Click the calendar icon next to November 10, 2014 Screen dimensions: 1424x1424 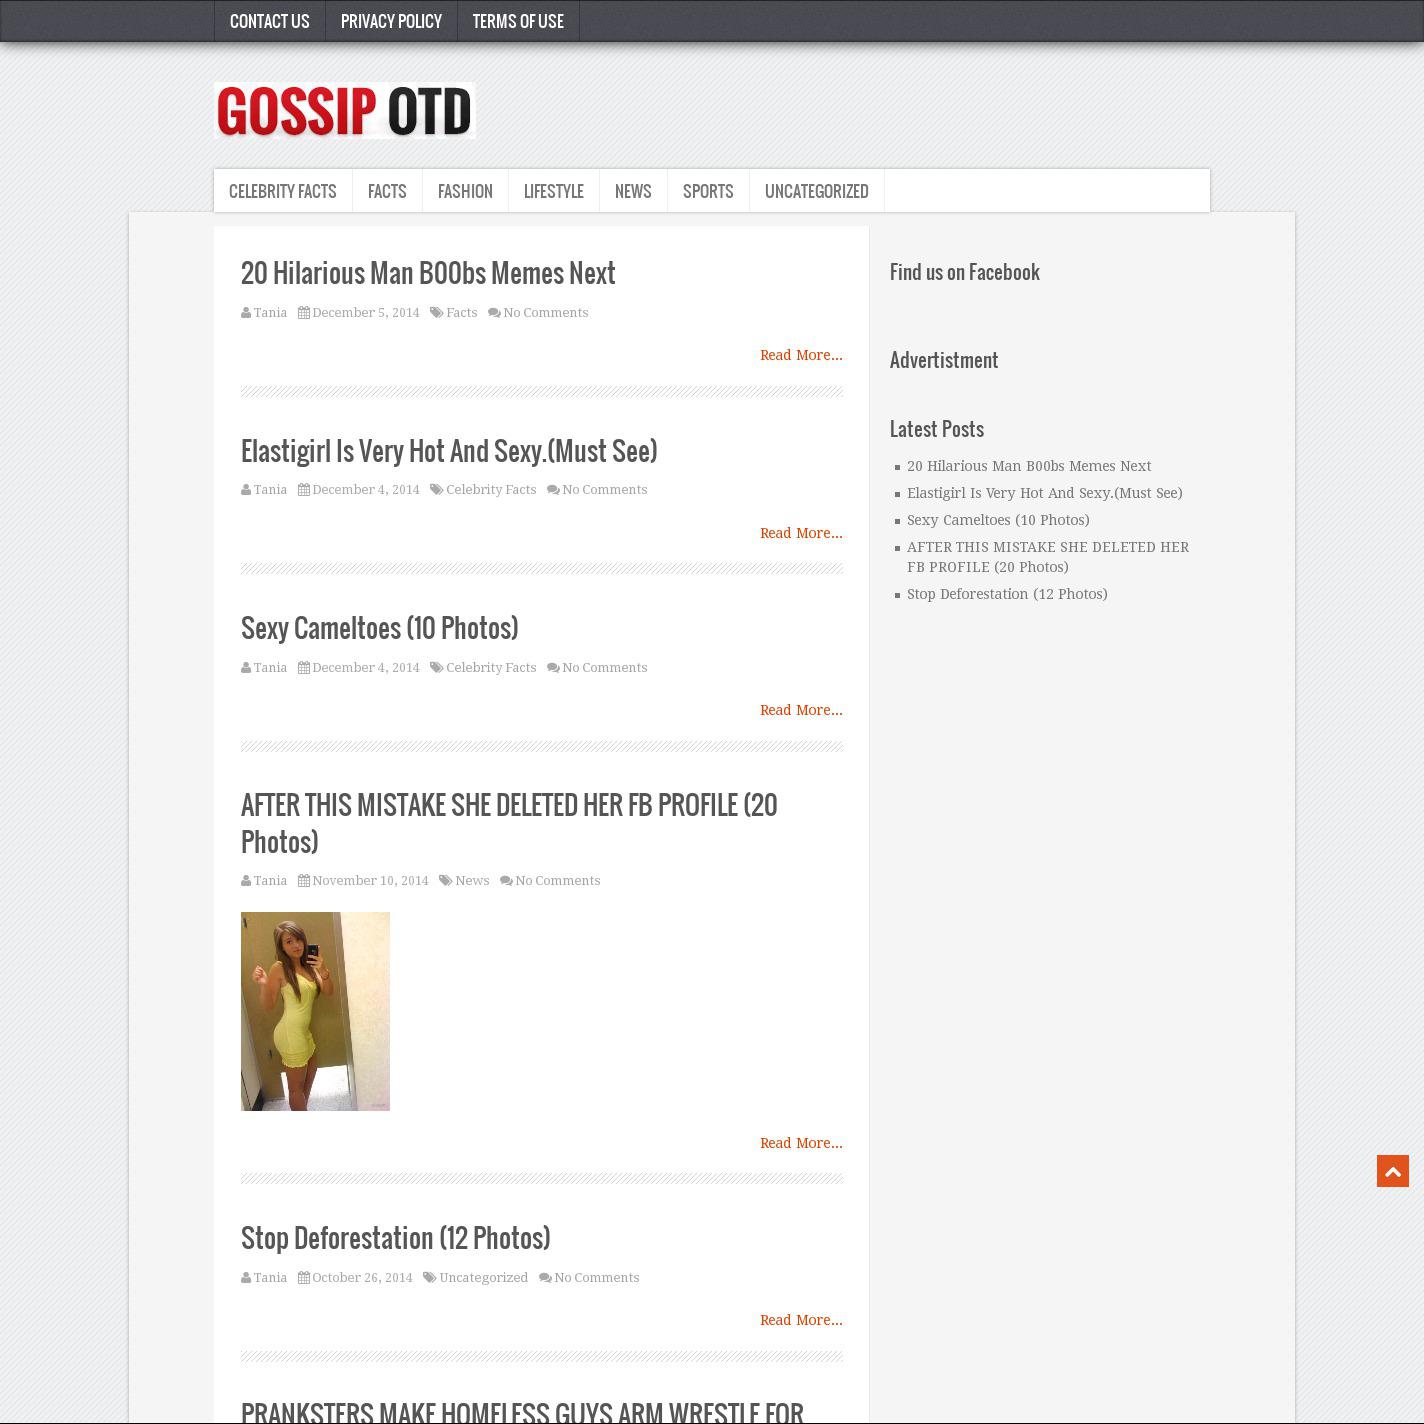pos(304,881)
